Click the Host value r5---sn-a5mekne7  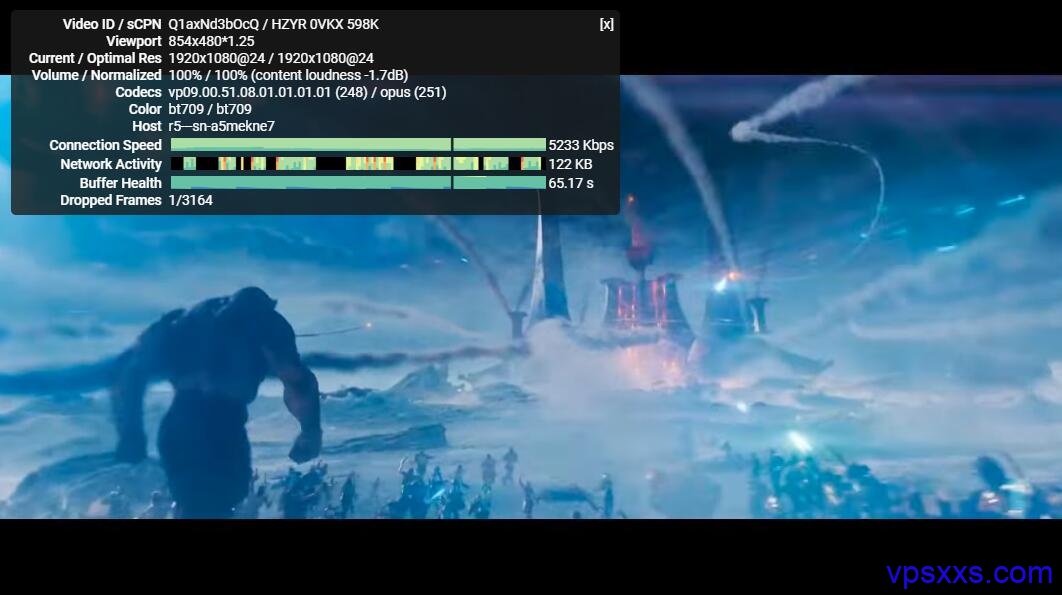coord(221,126)
